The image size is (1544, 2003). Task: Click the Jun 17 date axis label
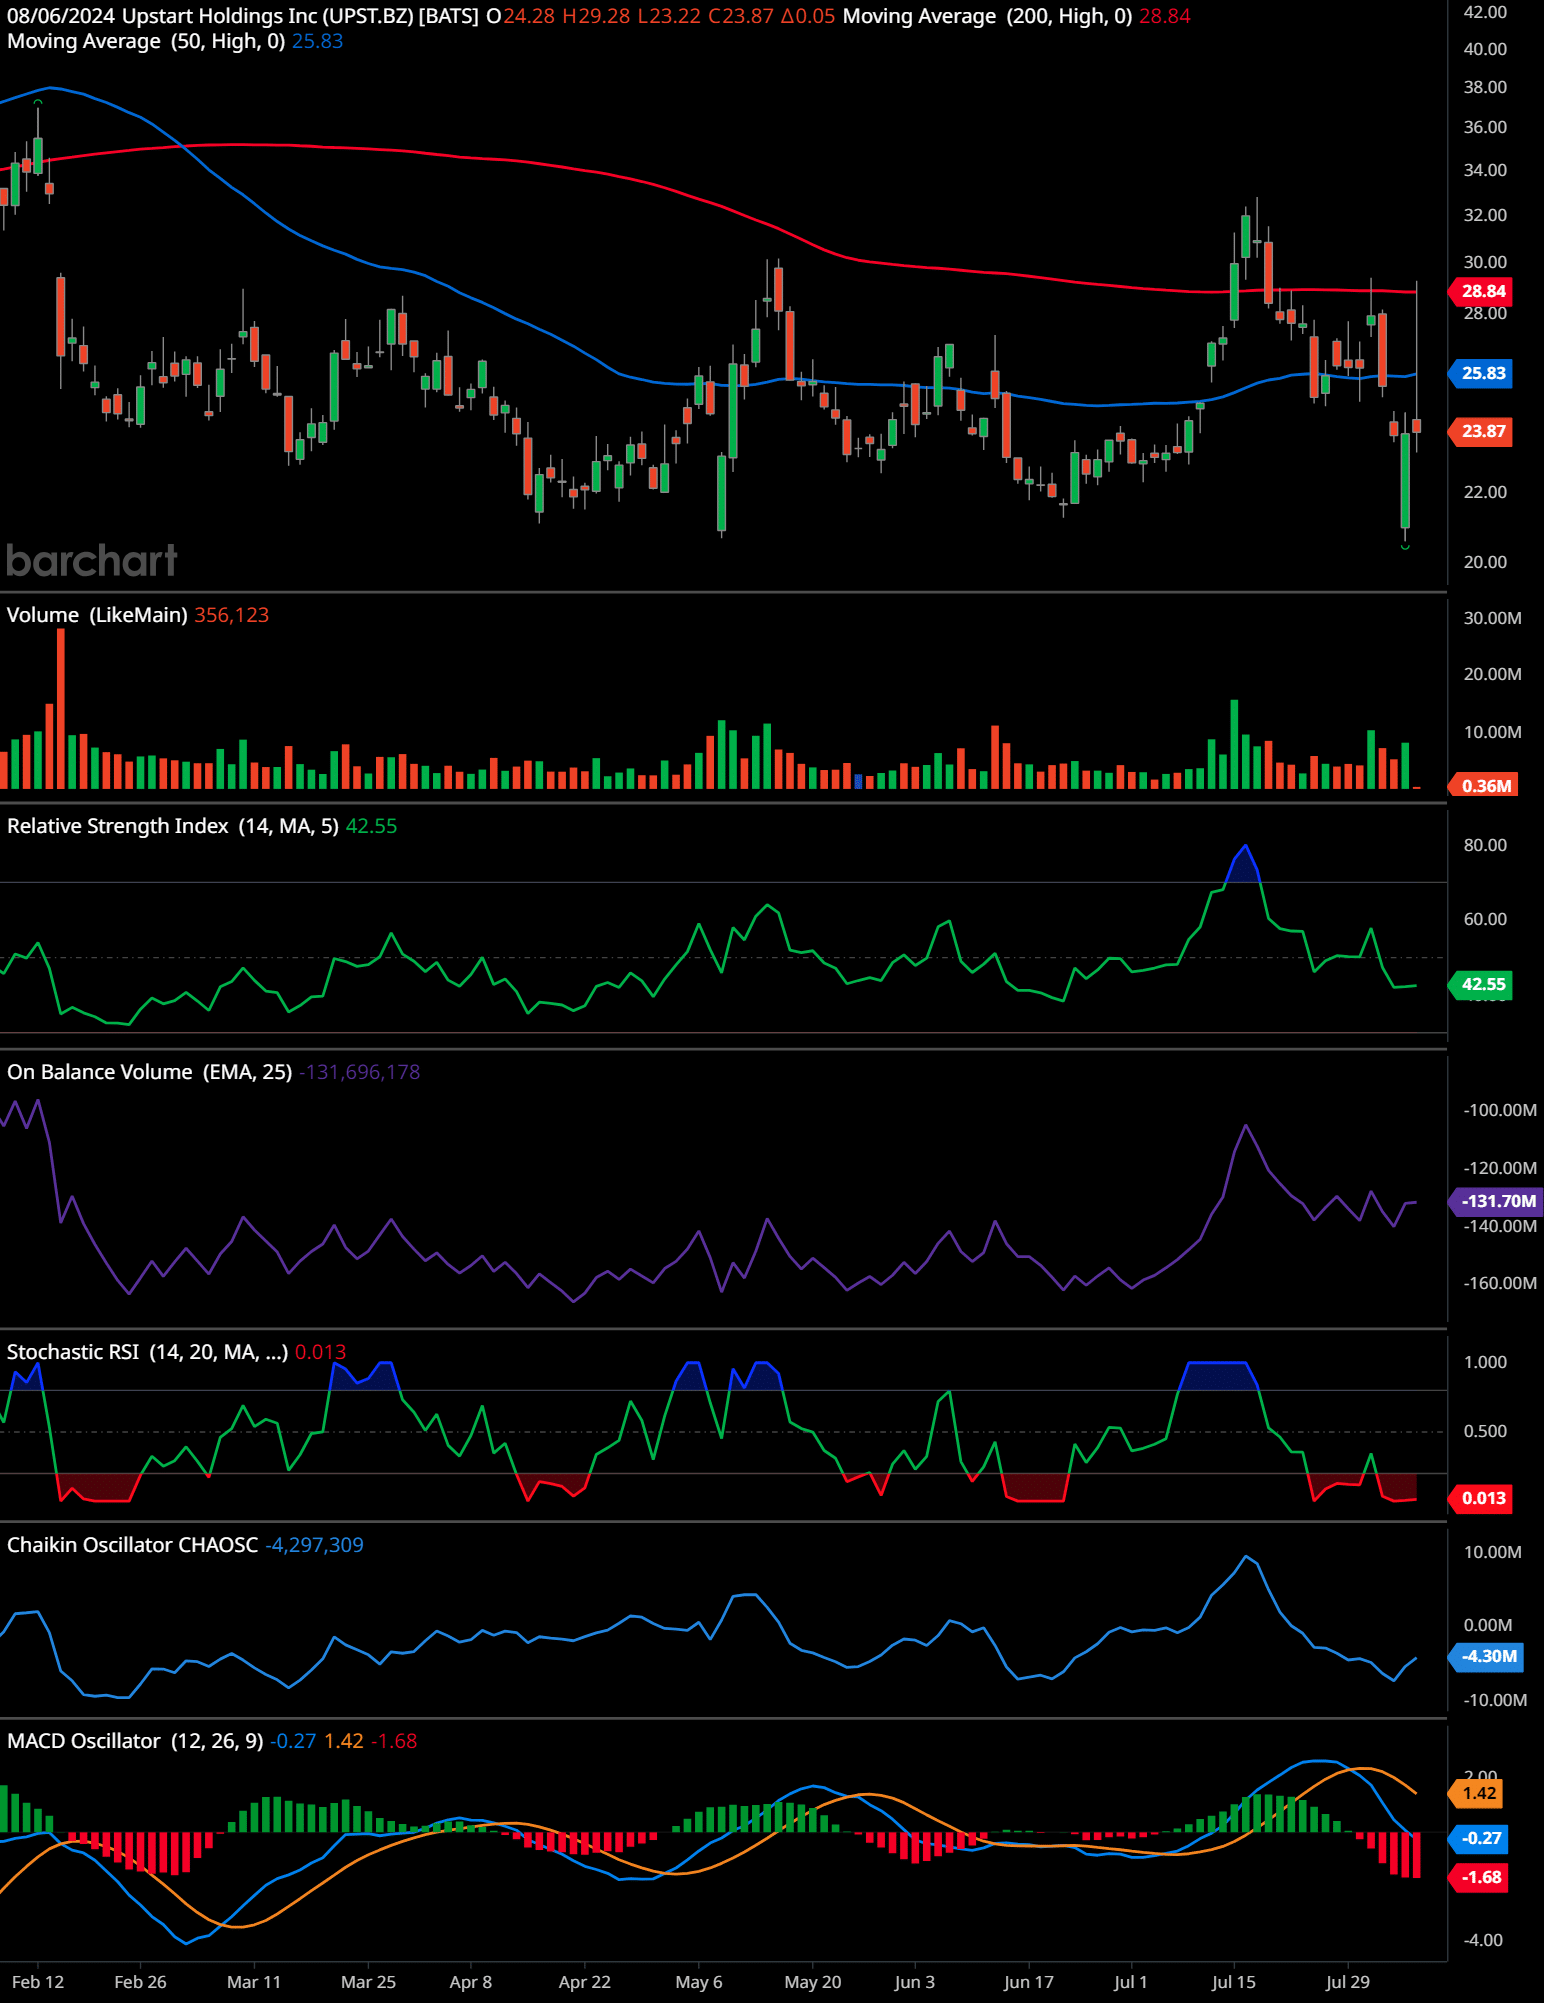click(x=1028, y=1982)
